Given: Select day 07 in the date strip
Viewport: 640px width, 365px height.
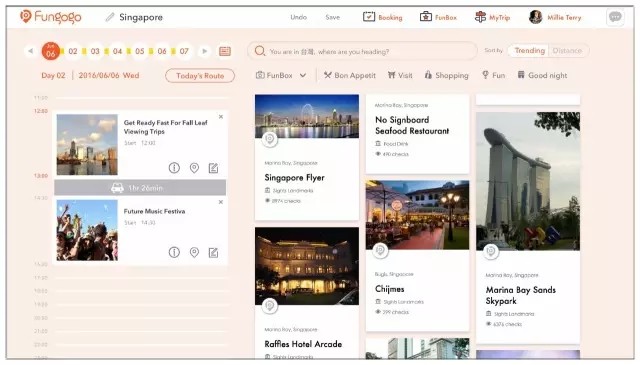Looking at the screenshot, I should (184, 51).
